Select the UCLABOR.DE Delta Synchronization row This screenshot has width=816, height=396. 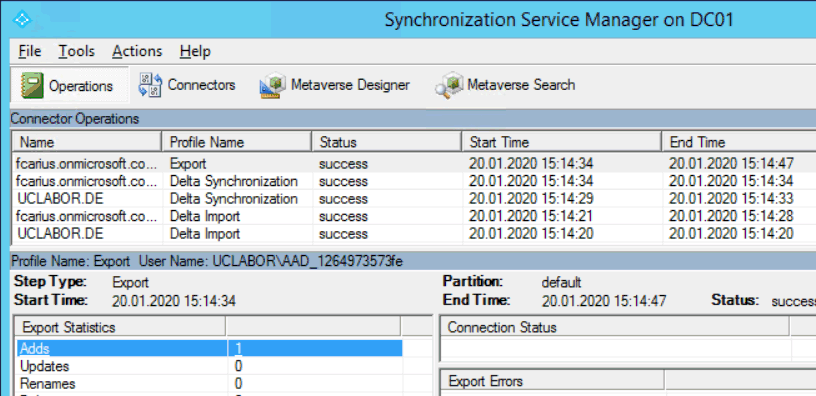point(414,199)
